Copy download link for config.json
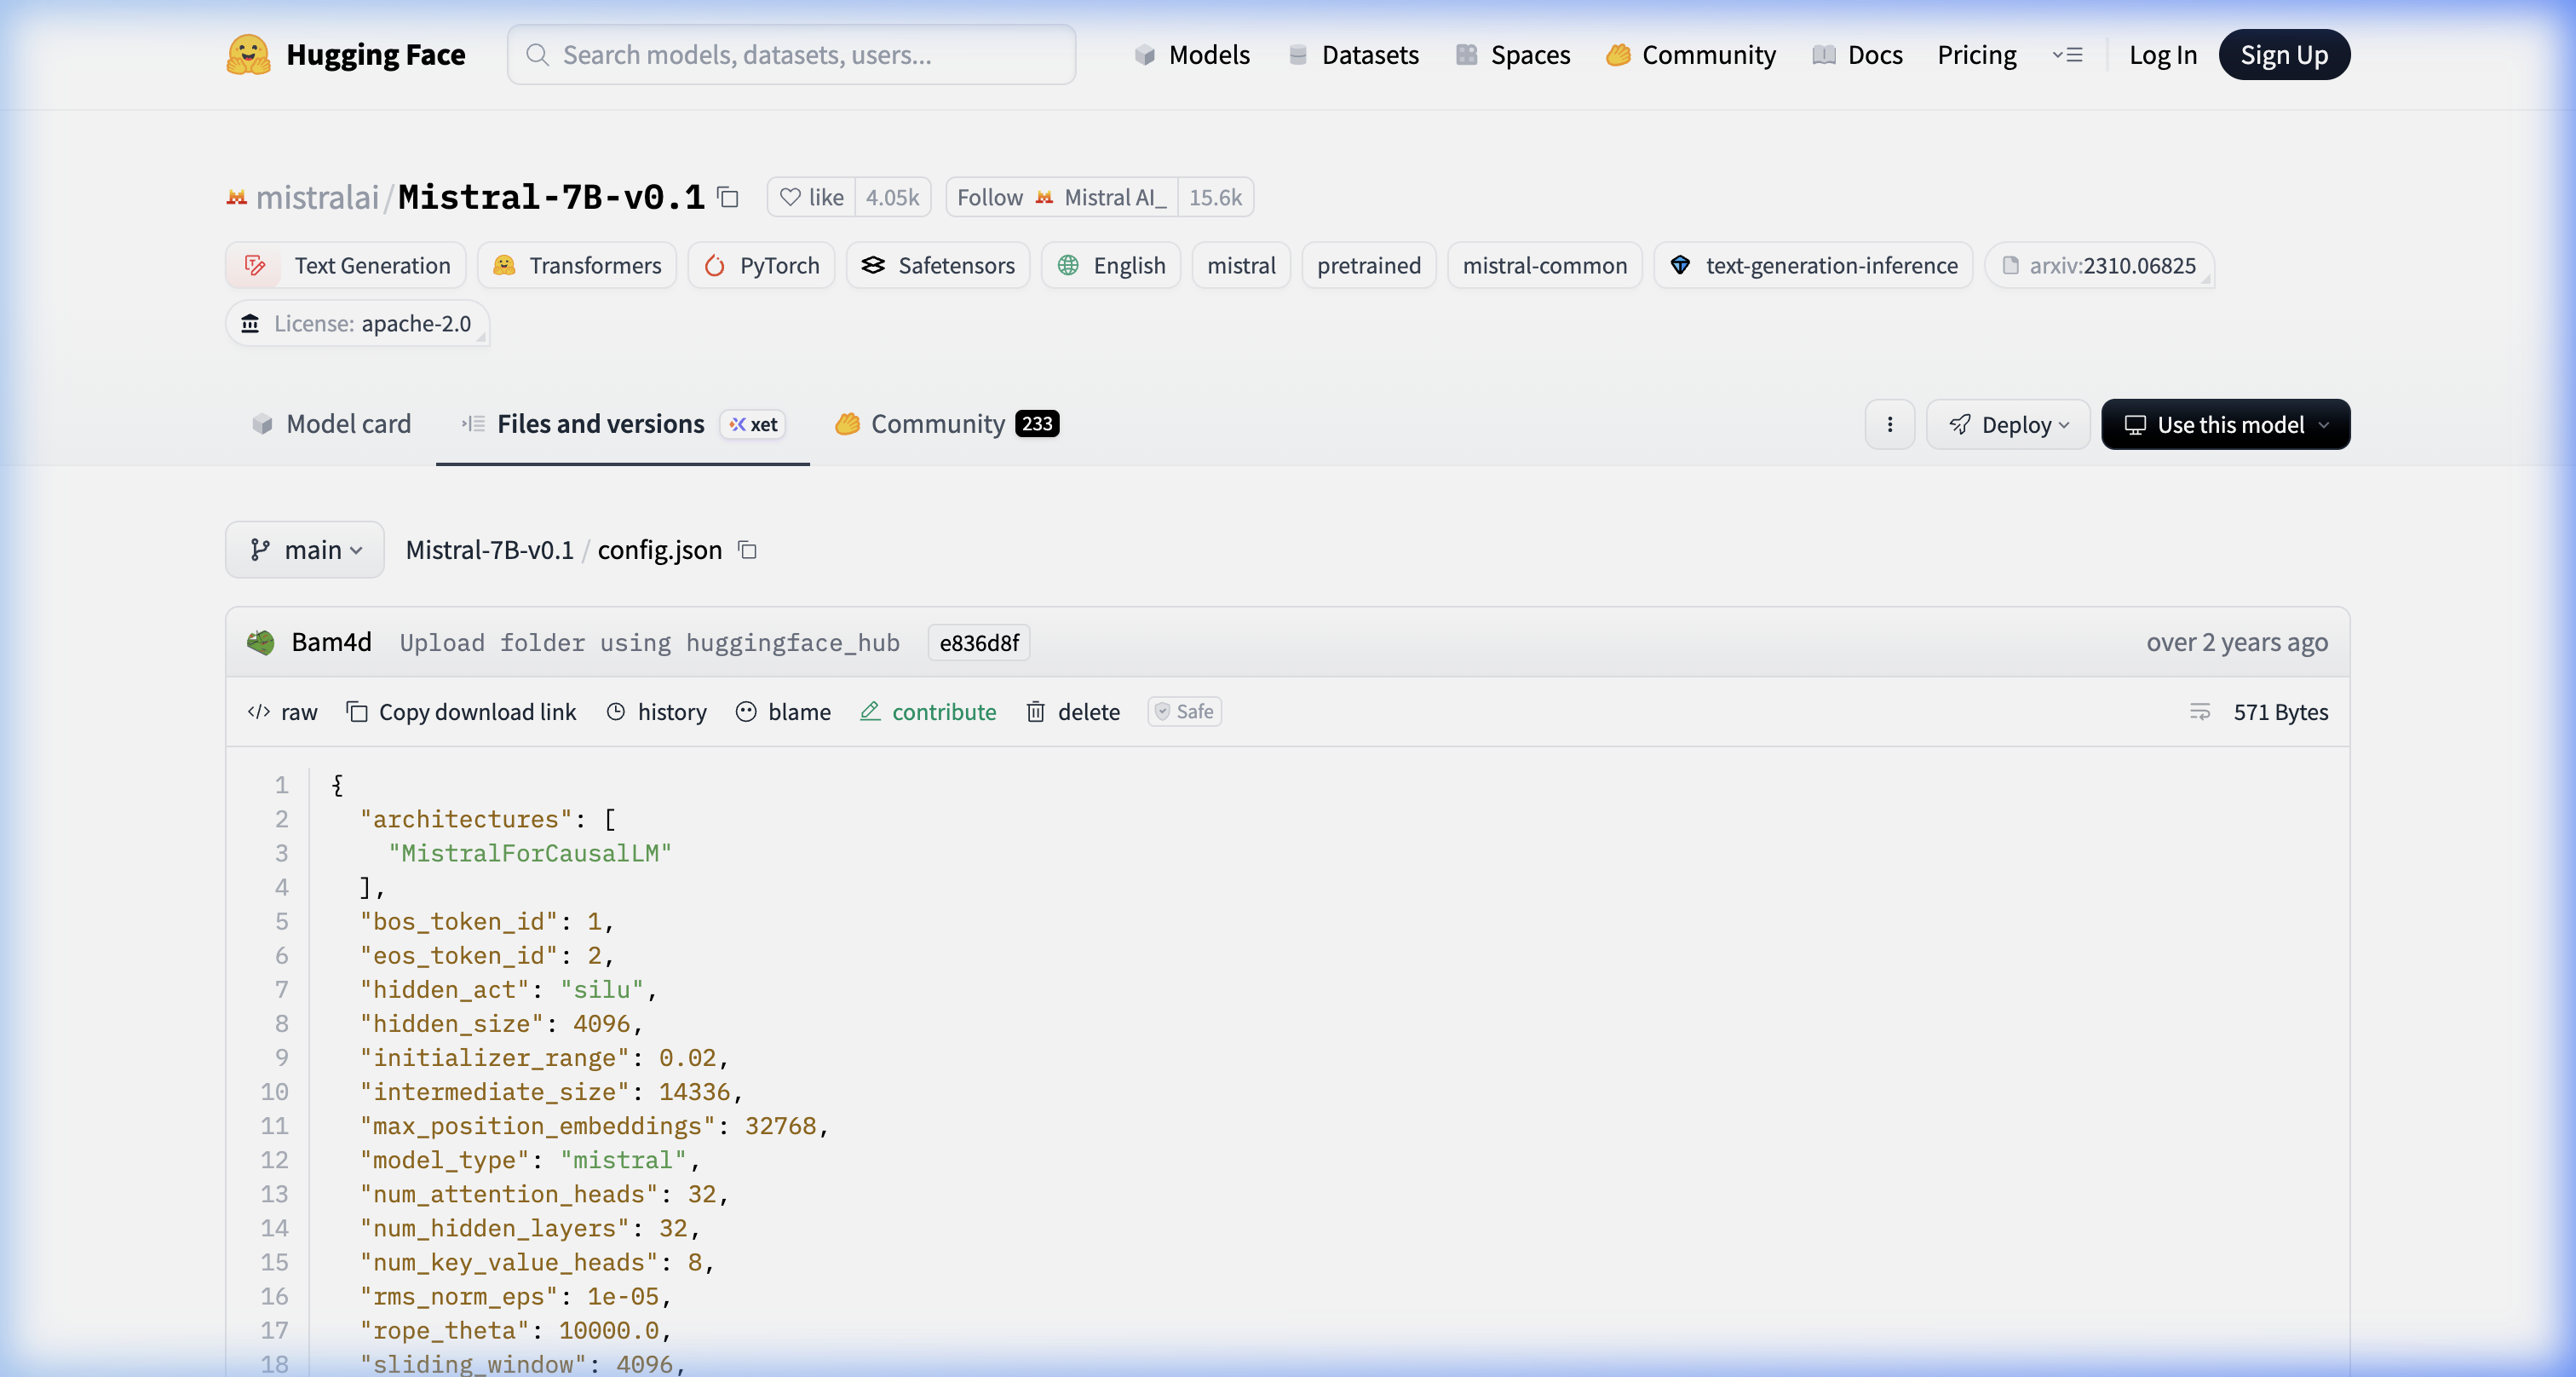This screenshot has height=1377, width=2576. pos(462,712)
